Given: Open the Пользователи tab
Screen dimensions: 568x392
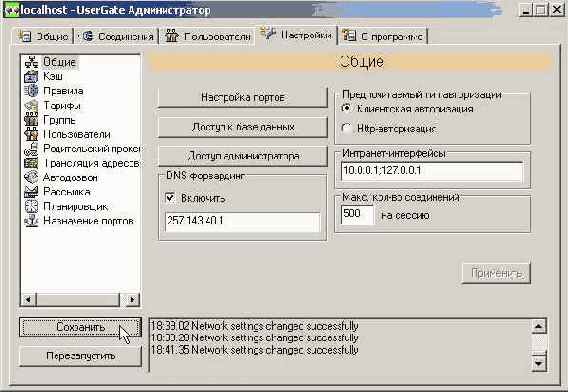Looking at the screenshot, I should (x=208, y=36).
